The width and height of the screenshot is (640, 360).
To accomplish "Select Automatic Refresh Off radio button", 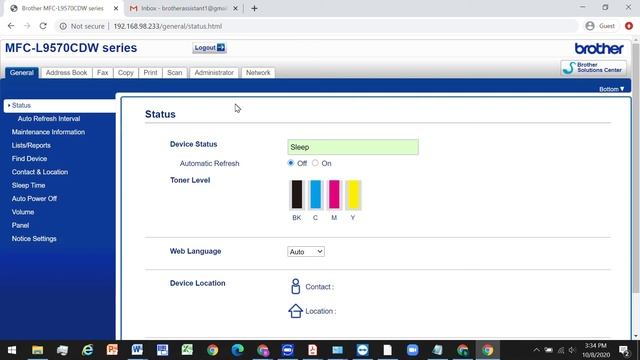I will click(x=291, y=163).
